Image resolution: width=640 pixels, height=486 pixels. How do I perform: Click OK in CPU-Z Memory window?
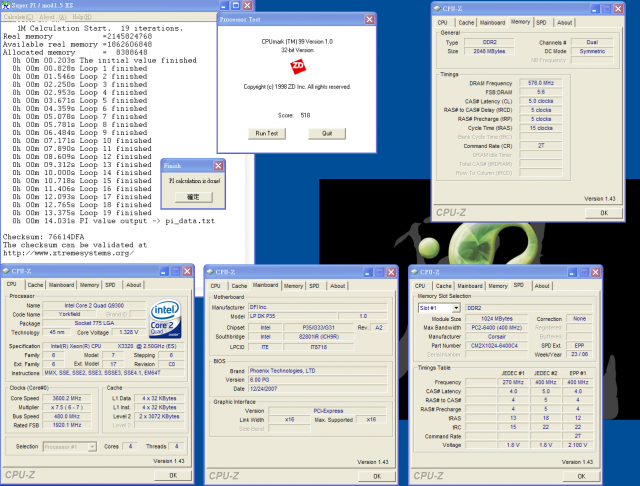604,213
